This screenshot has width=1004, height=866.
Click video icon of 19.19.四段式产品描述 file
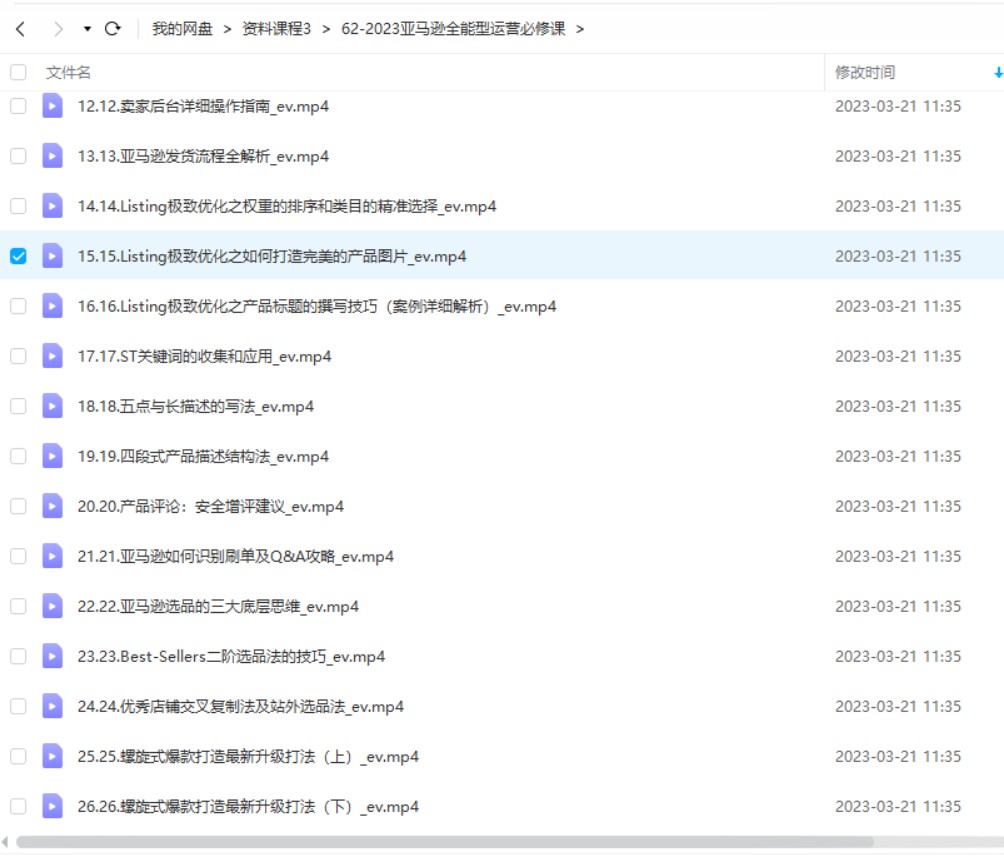click(53, 456)
